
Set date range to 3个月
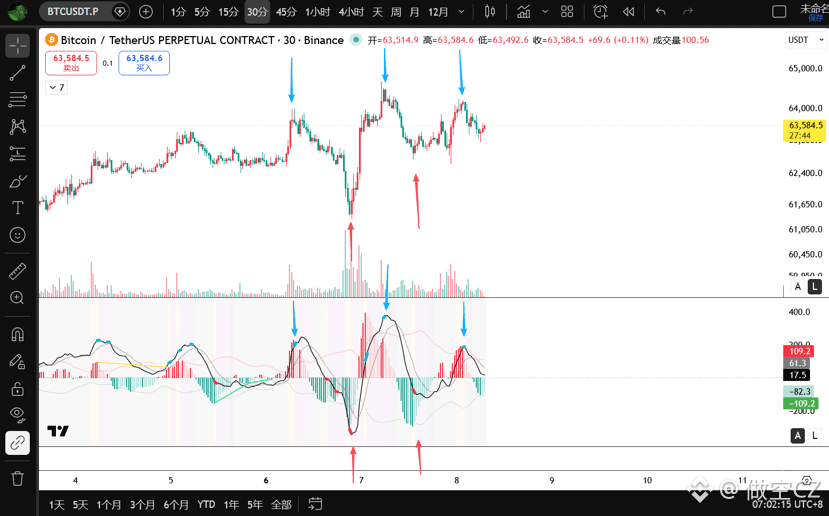coord(142,504)
